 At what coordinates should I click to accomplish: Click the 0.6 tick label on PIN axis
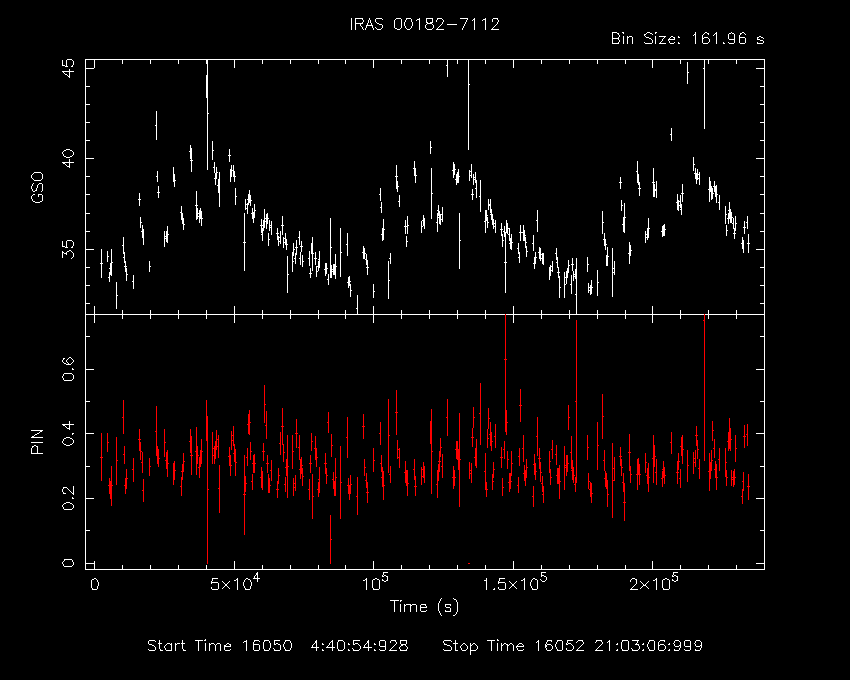69,369
